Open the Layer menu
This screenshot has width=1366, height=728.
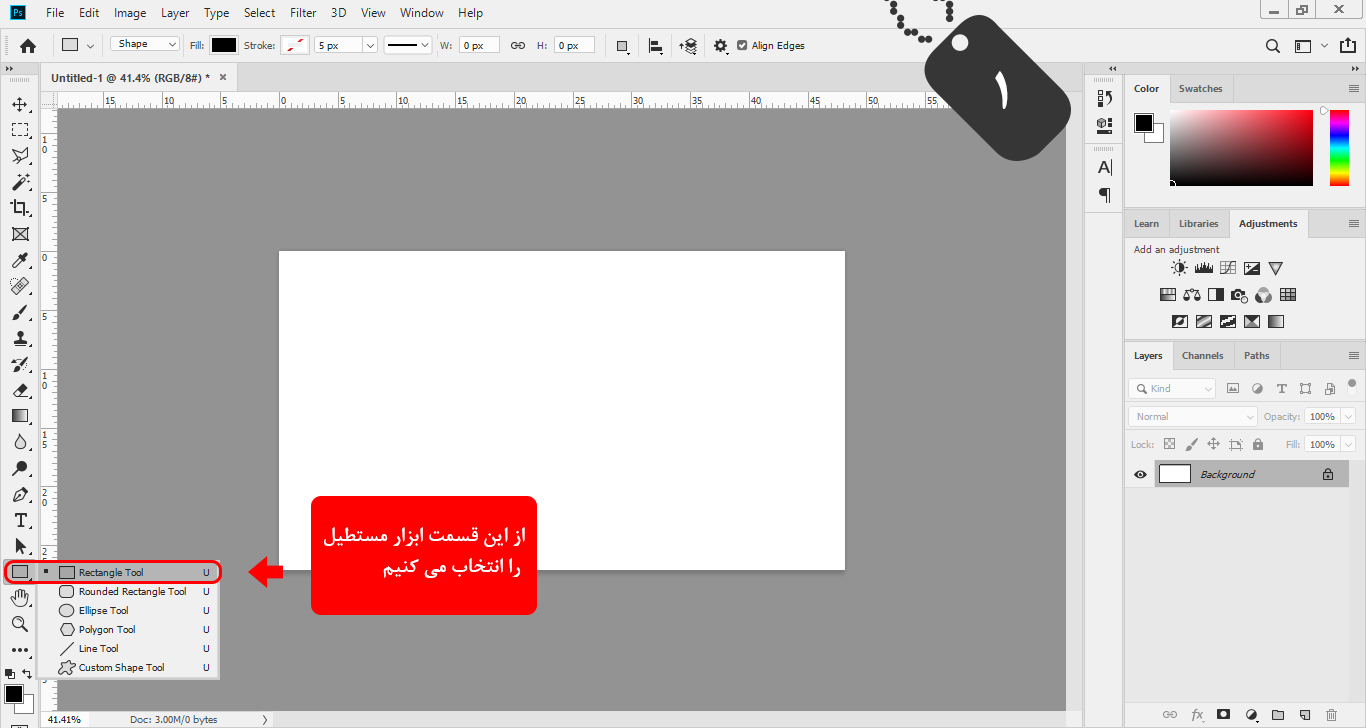(x=175, y=13)
